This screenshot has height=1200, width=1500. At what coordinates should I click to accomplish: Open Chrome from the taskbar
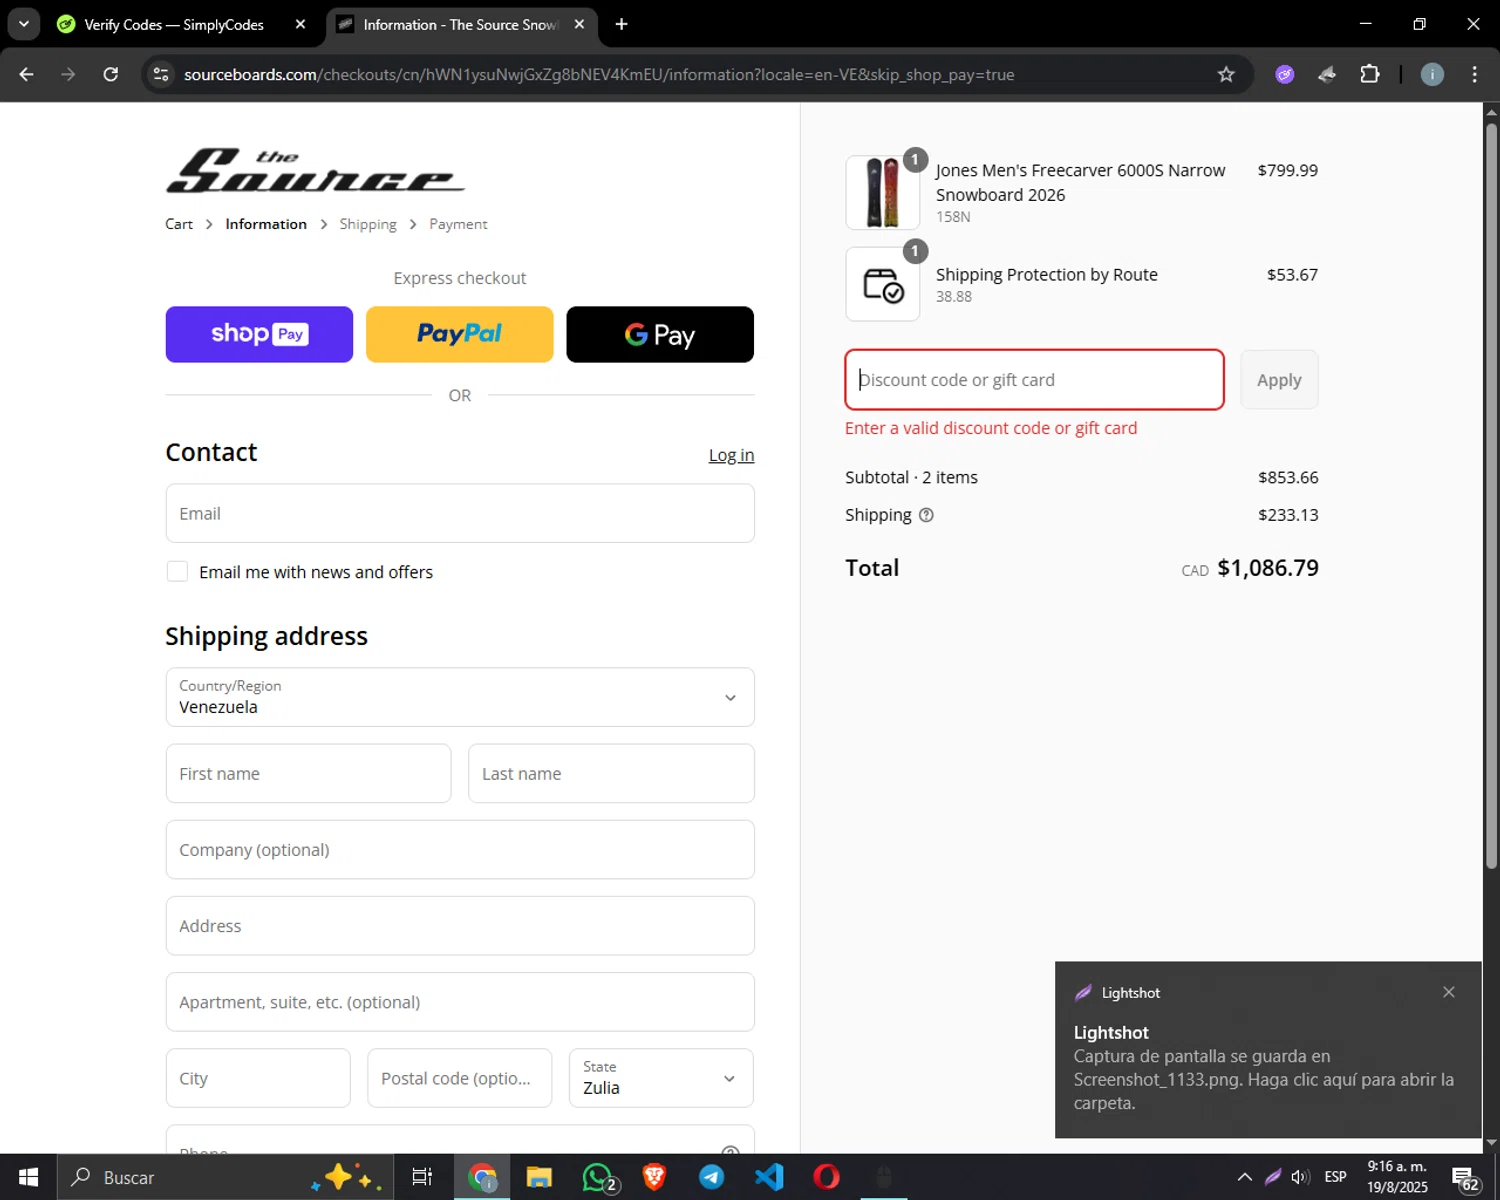(x=482, y=1177)
